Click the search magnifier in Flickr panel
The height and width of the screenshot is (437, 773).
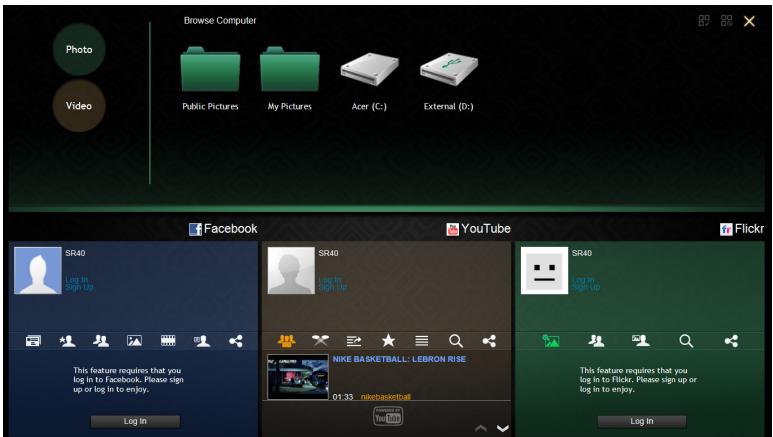[686, 341]
